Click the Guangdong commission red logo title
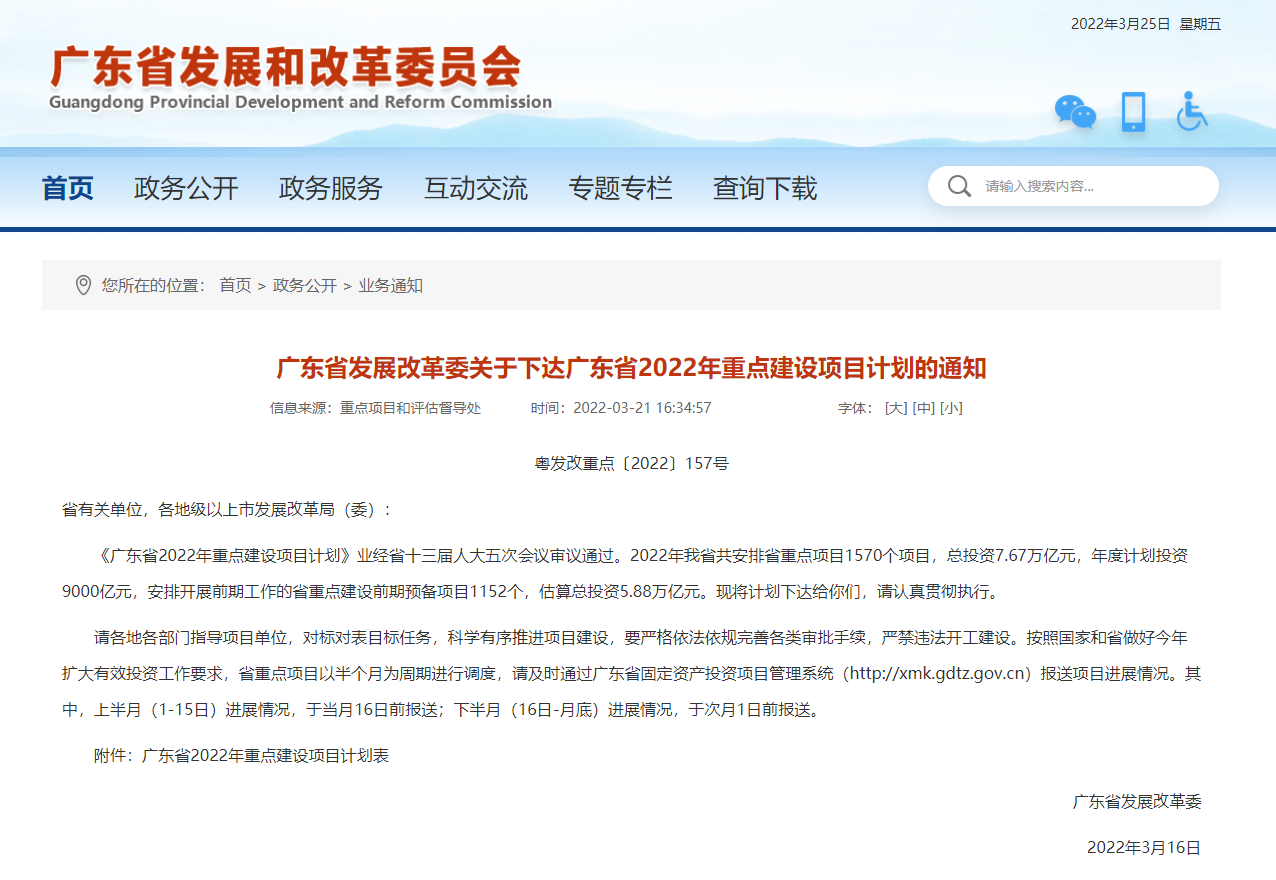 tap(285, 67)
